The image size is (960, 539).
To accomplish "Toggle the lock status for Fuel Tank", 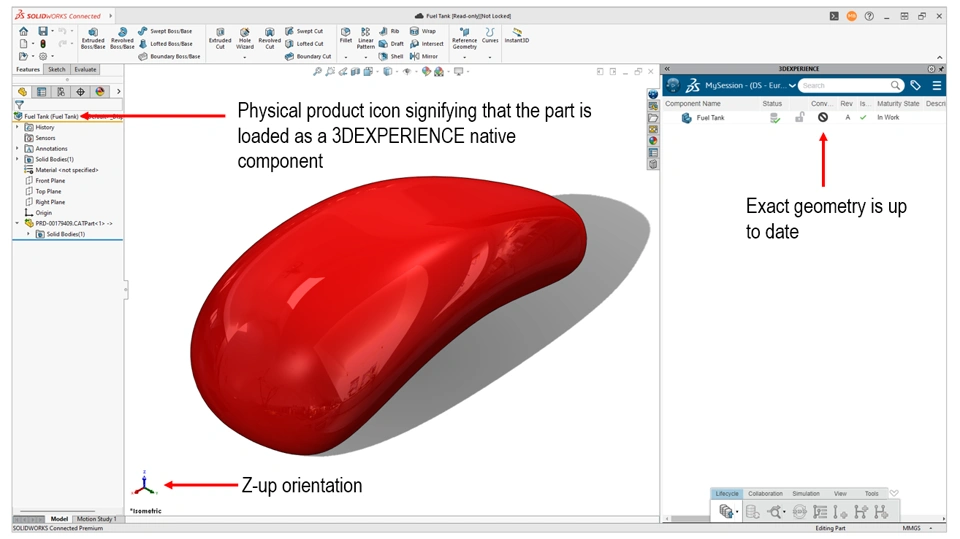I will [x=800, y=117].
